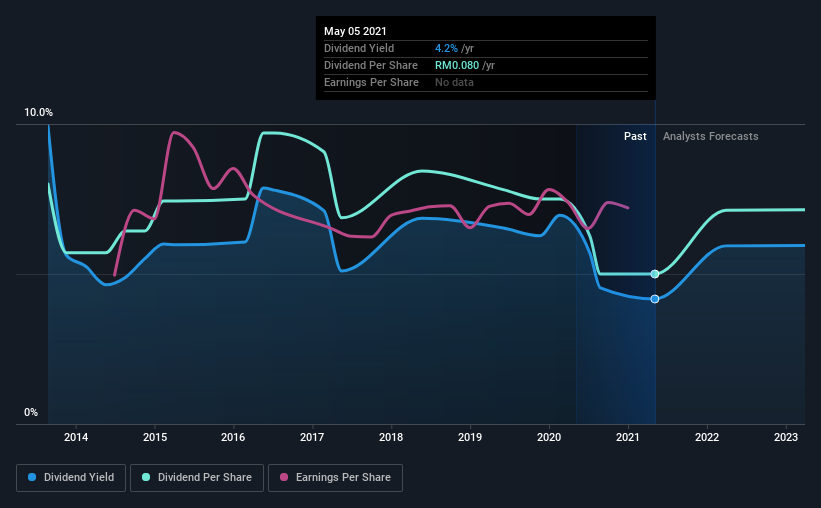Click the Past region label
The image size is (821, 508).
point(635,136)
